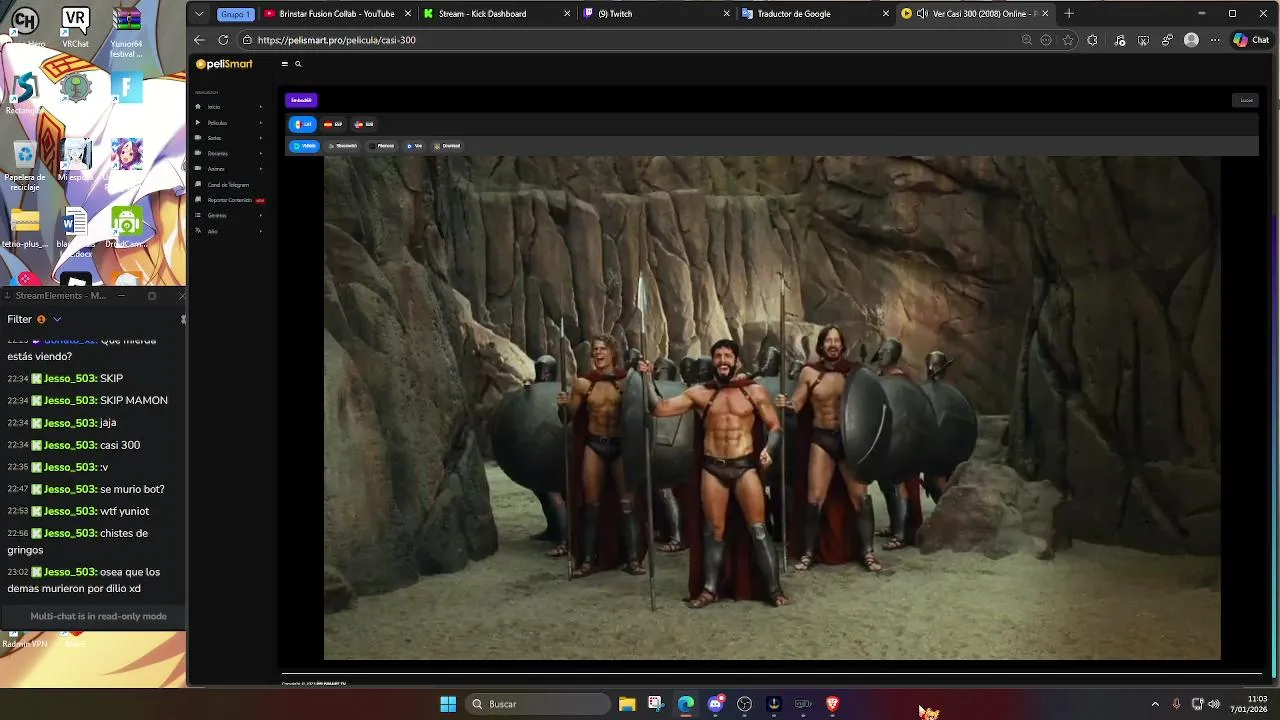Expand the Géneros sidebar arrow
1280x720 pixels.
point(261,215)
